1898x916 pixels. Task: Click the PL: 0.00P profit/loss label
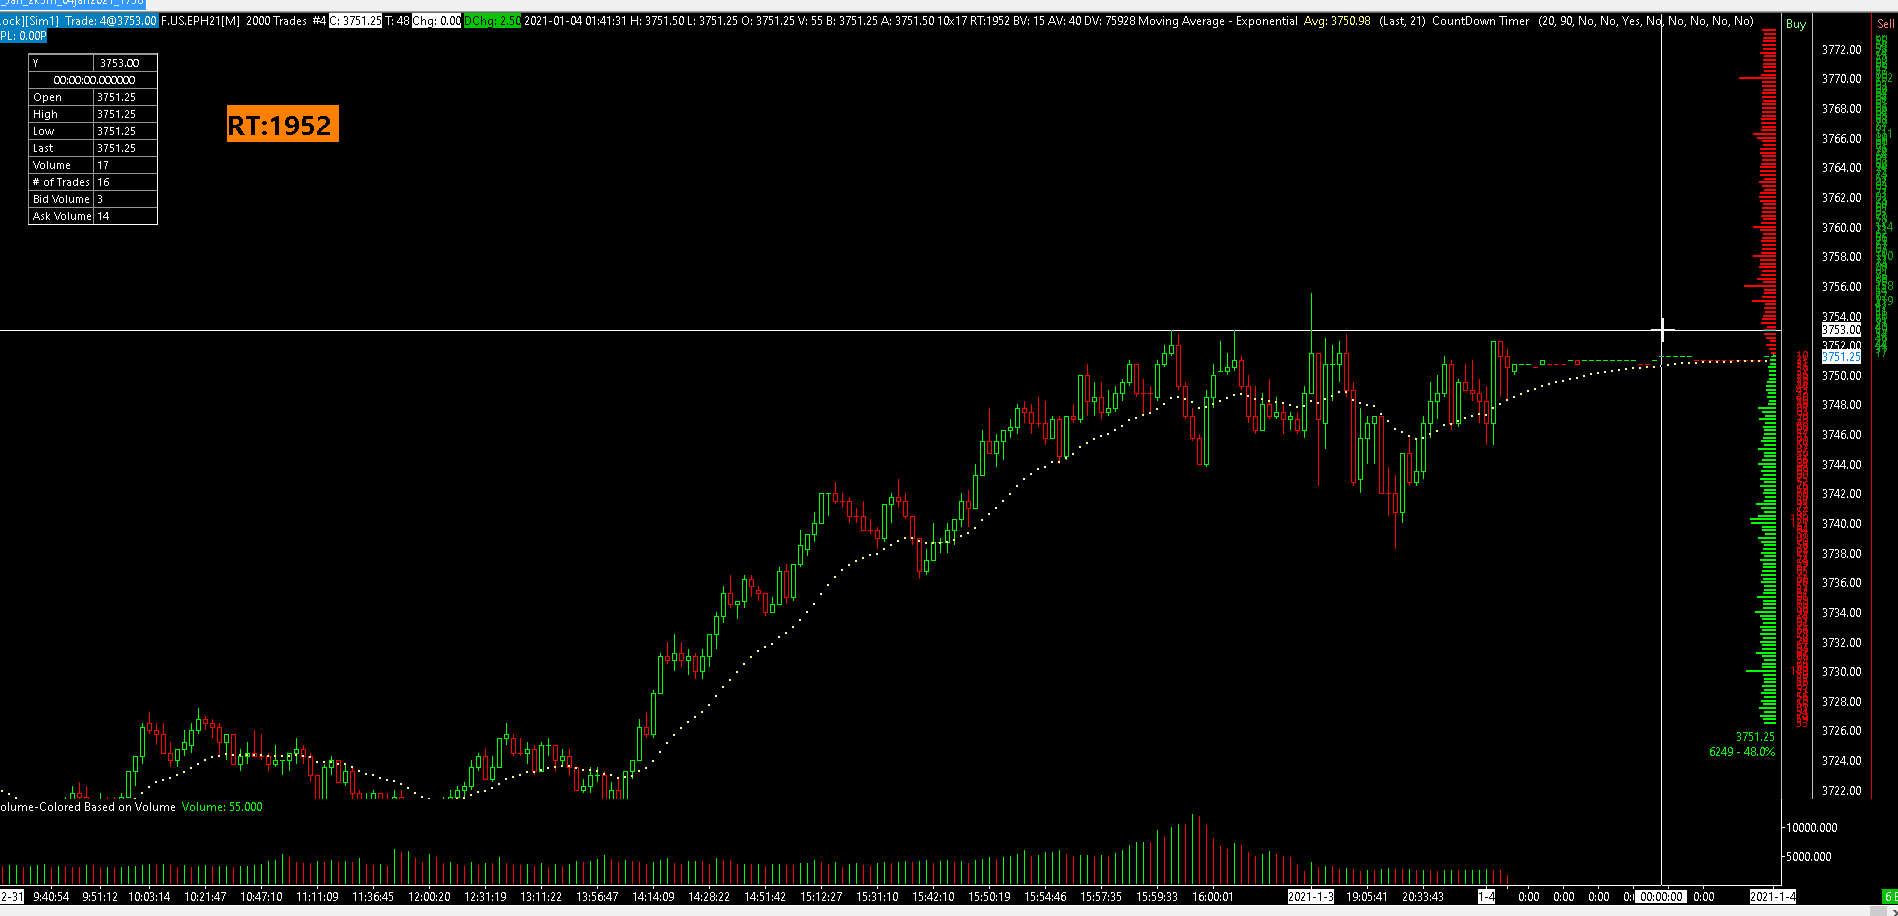click(21, 35)
